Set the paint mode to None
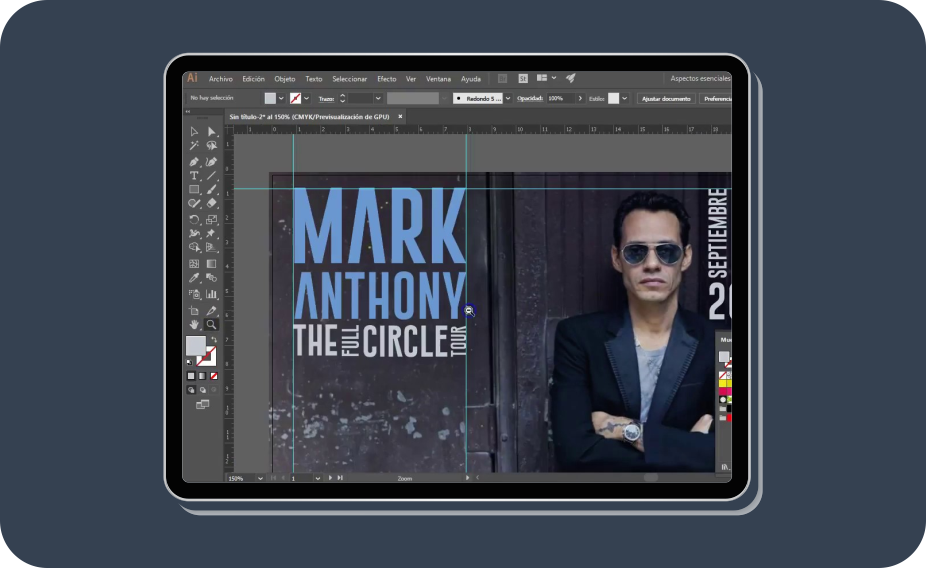 click(x=213, y=376)
